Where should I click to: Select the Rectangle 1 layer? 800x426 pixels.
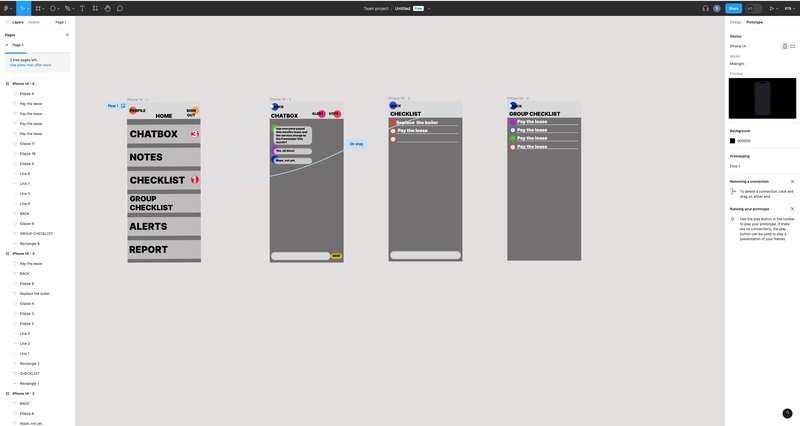click(29, 383)
